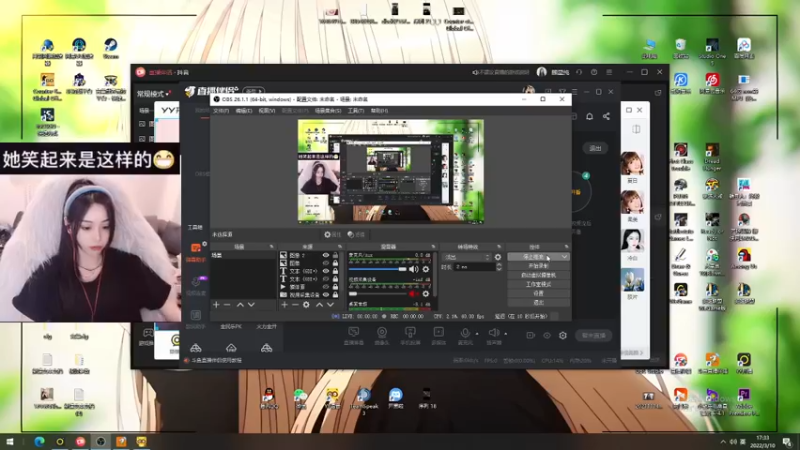This screenshot has width=800, height=450.
Task: Open 麦克风/Aux mixer settings gear
Action: (x=426, y=269)
